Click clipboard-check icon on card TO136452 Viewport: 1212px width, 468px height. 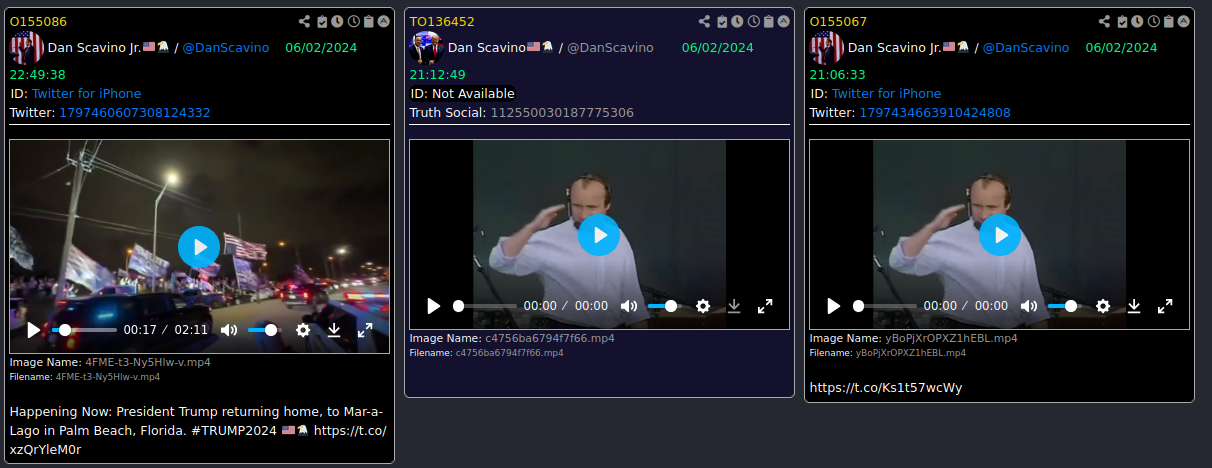[x=722, y=21]
